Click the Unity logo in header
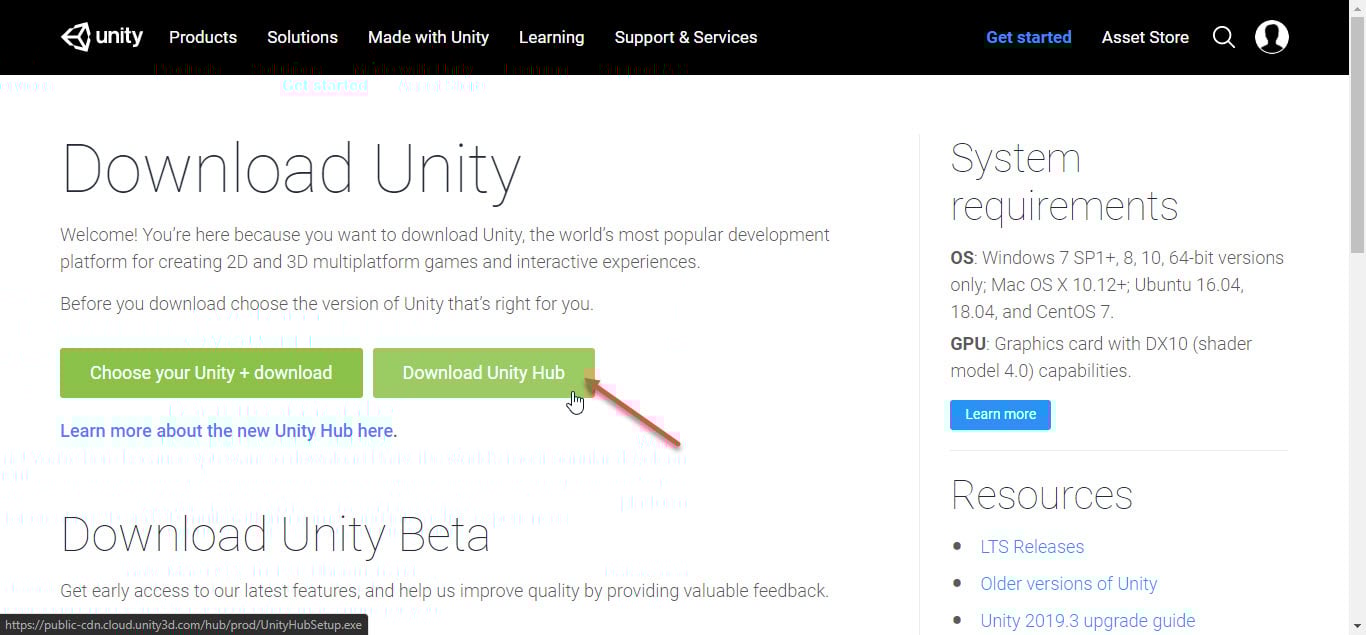The width and height of the screenshot is (1366, 635). point(102,37)
